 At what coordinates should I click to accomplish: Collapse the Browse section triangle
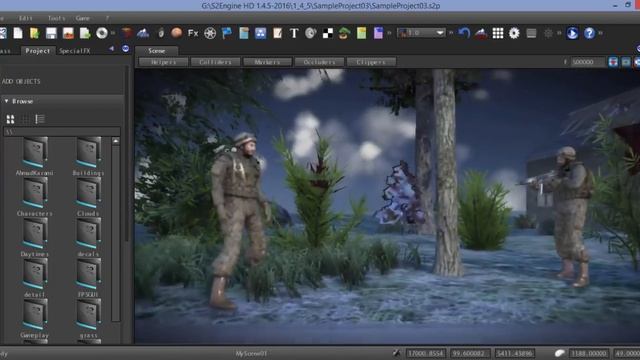coord(7,101)
